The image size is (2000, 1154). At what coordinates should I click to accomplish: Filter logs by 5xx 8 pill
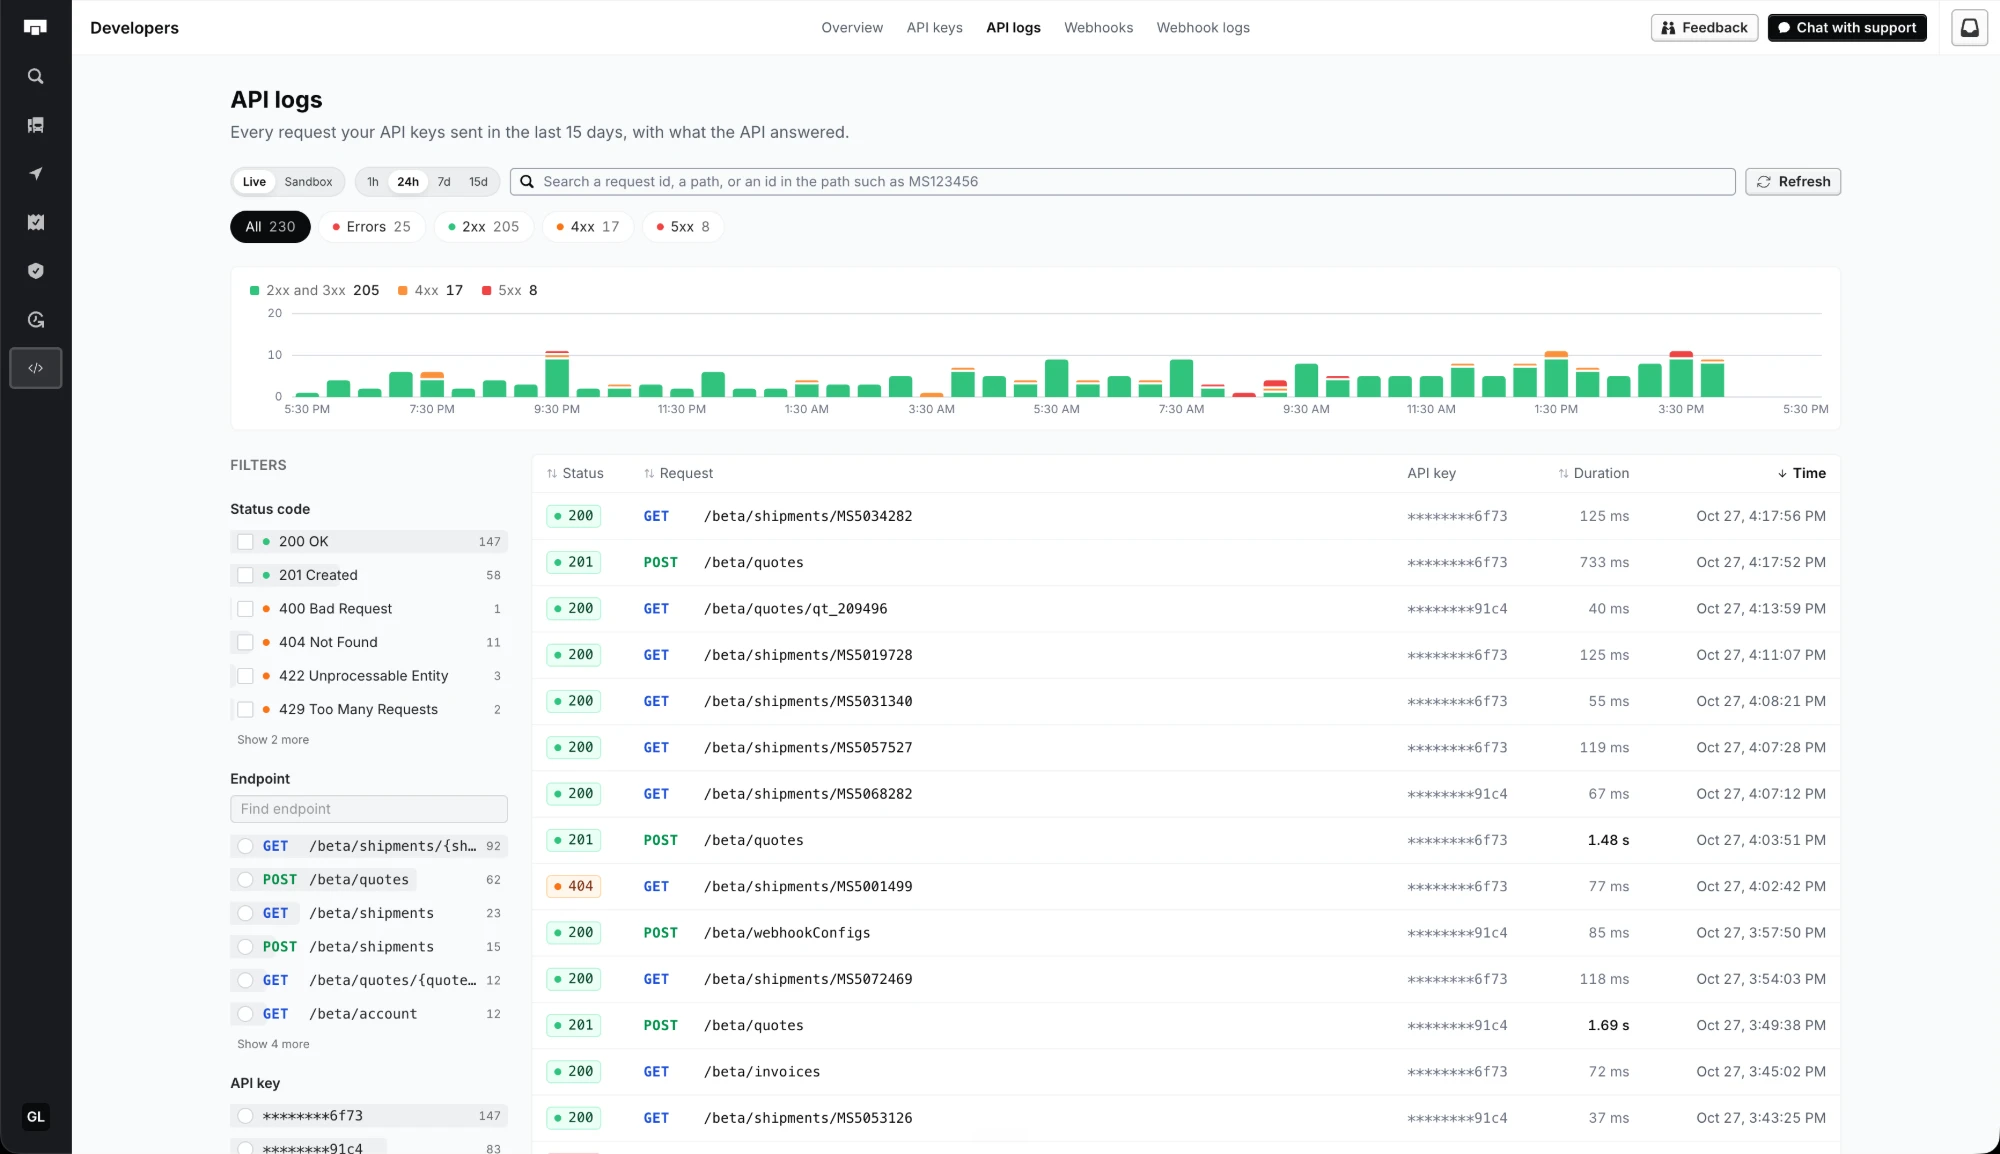[683, 227]
